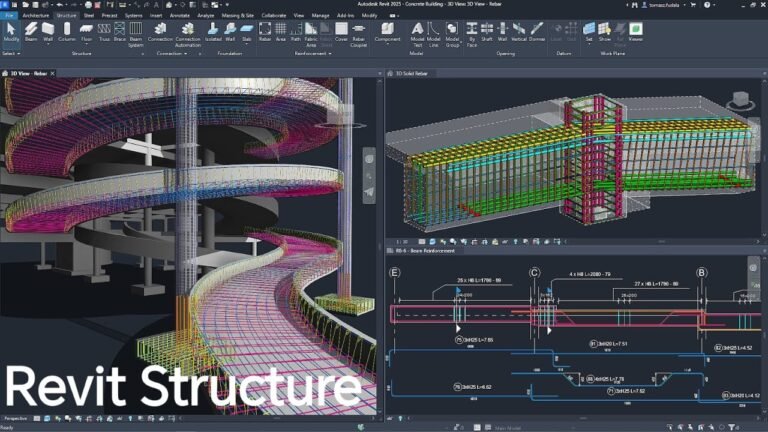Open the File tab
Viewport: 768px width, 432px height.
pos(9,16)
